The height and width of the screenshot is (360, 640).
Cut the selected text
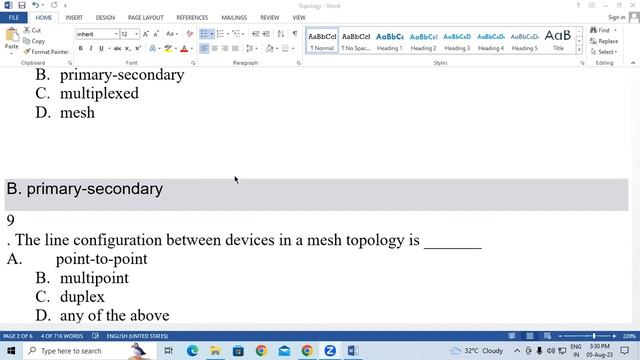pos(32,30)
